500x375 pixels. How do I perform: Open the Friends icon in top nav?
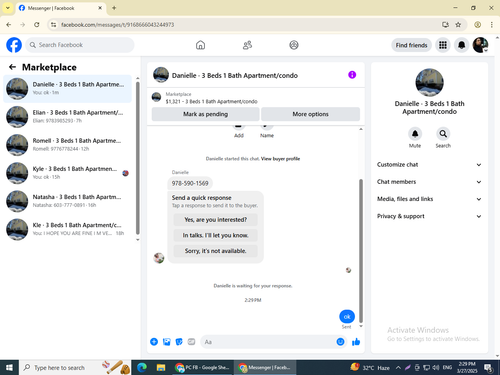pos(247,45)
